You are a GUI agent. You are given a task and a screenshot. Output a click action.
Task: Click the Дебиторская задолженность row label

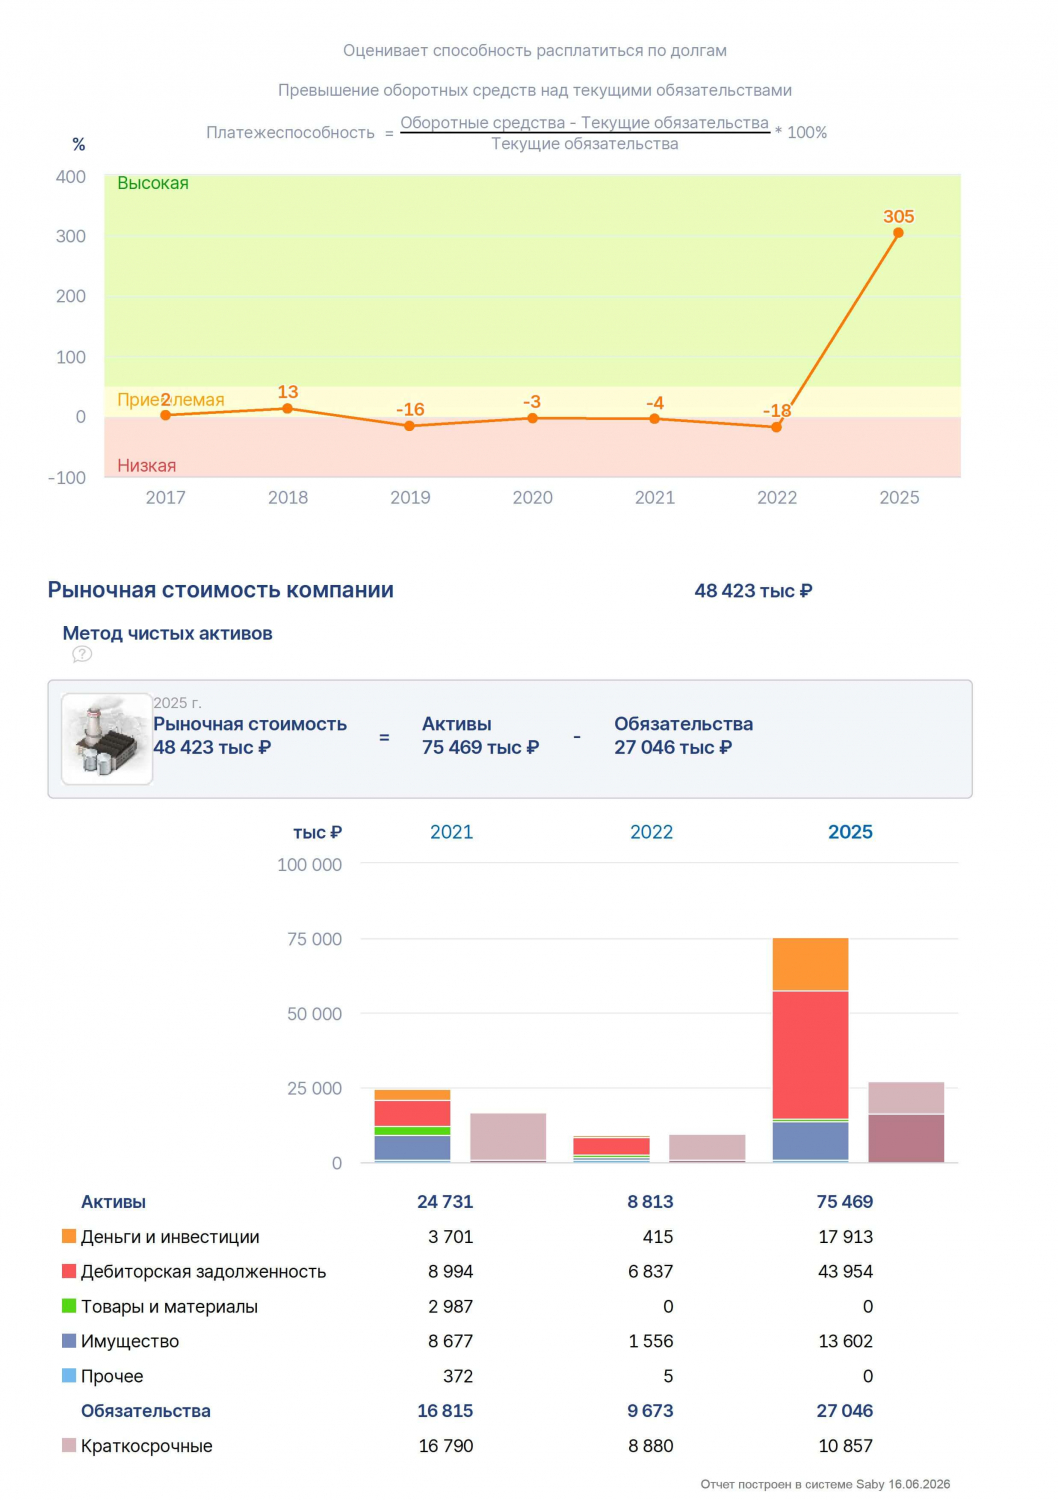[203, 1272]
